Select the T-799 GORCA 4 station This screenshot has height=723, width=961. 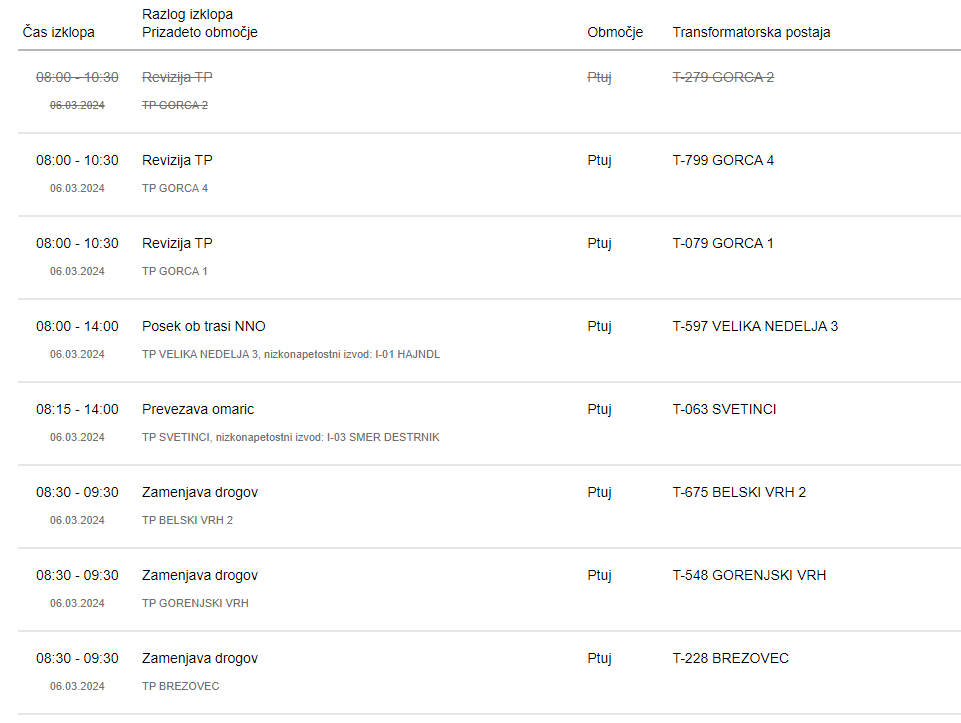(723, 161)
